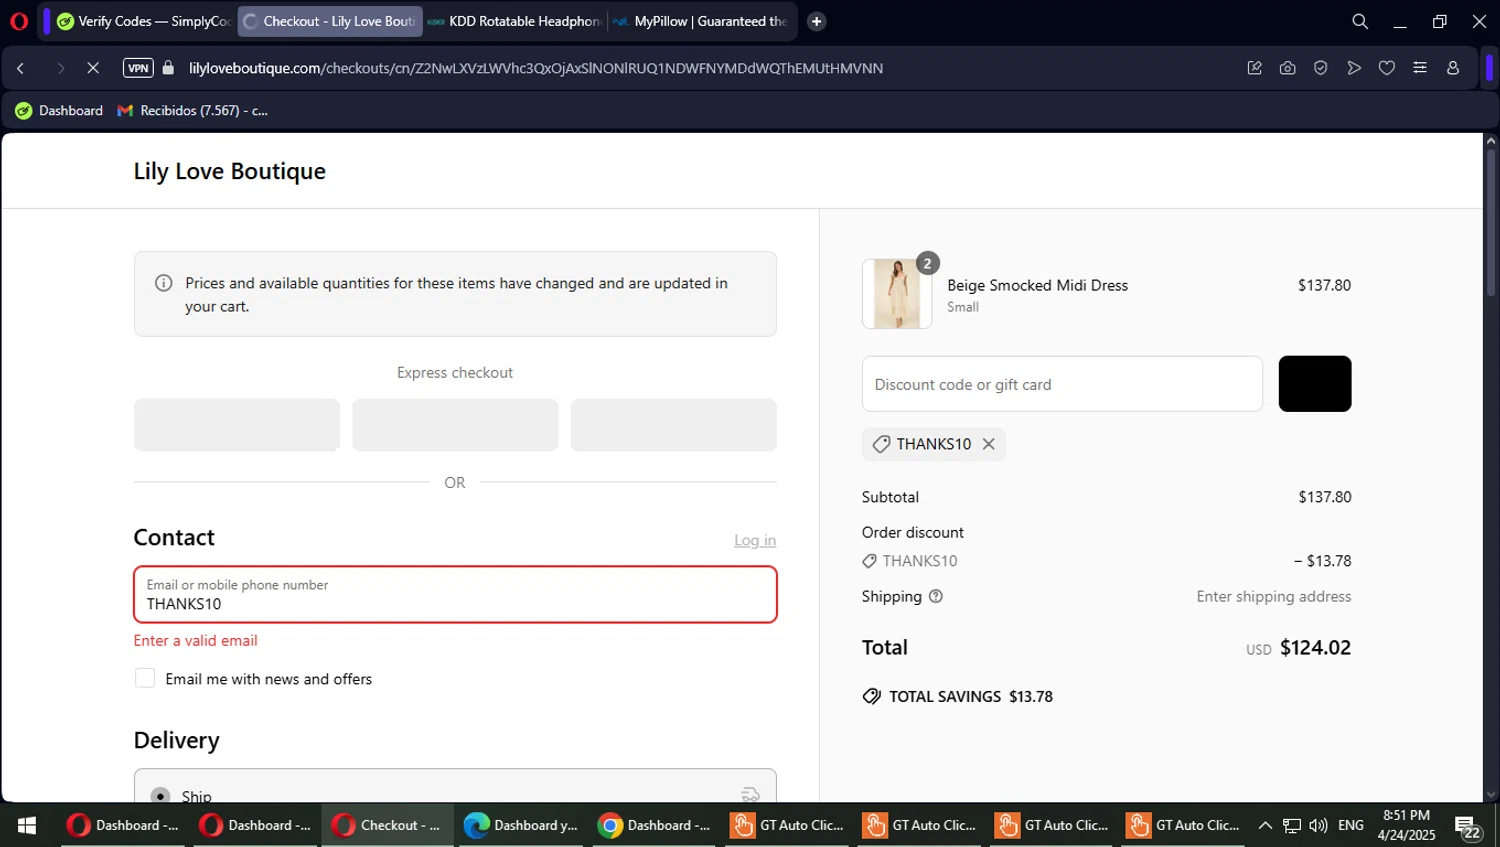Click the third express checkout button placeholder

674,425
